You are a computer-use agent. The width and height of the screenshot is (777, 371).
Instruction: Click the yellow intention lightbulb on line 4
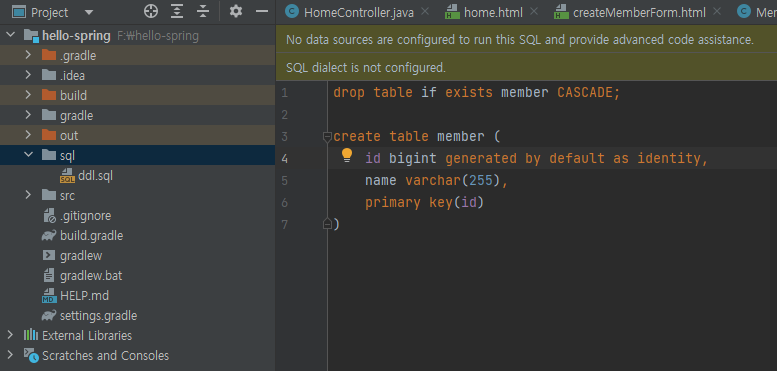(347, 156)
